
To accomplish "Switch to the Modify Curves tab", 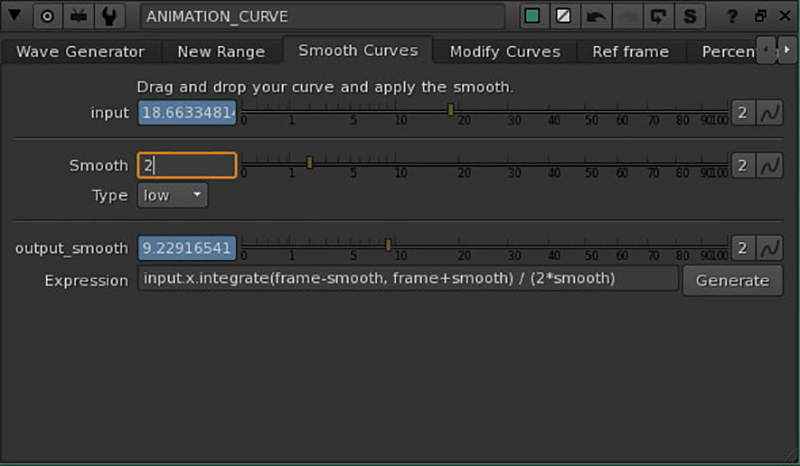I will coord(505,51).
